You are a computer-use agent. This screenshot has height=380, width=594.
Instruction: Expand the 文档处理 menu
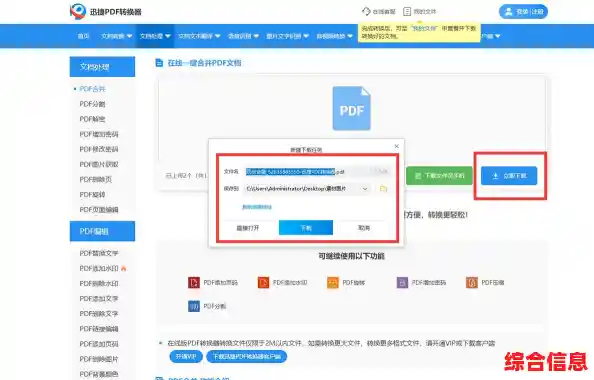click(155, 36)
